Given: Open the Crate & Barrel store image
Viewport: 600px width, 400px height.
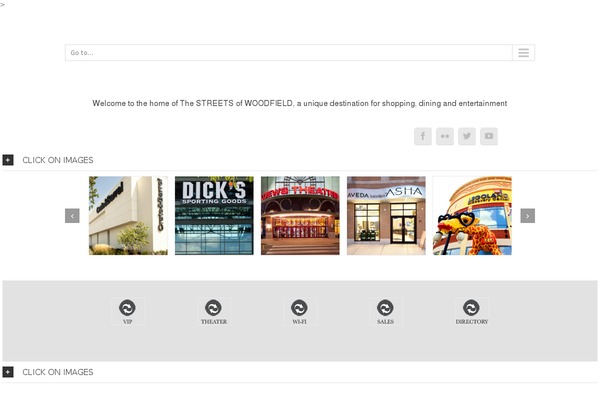Looking at the screenshot, I should pyautogui.click(x=128, y=216).
